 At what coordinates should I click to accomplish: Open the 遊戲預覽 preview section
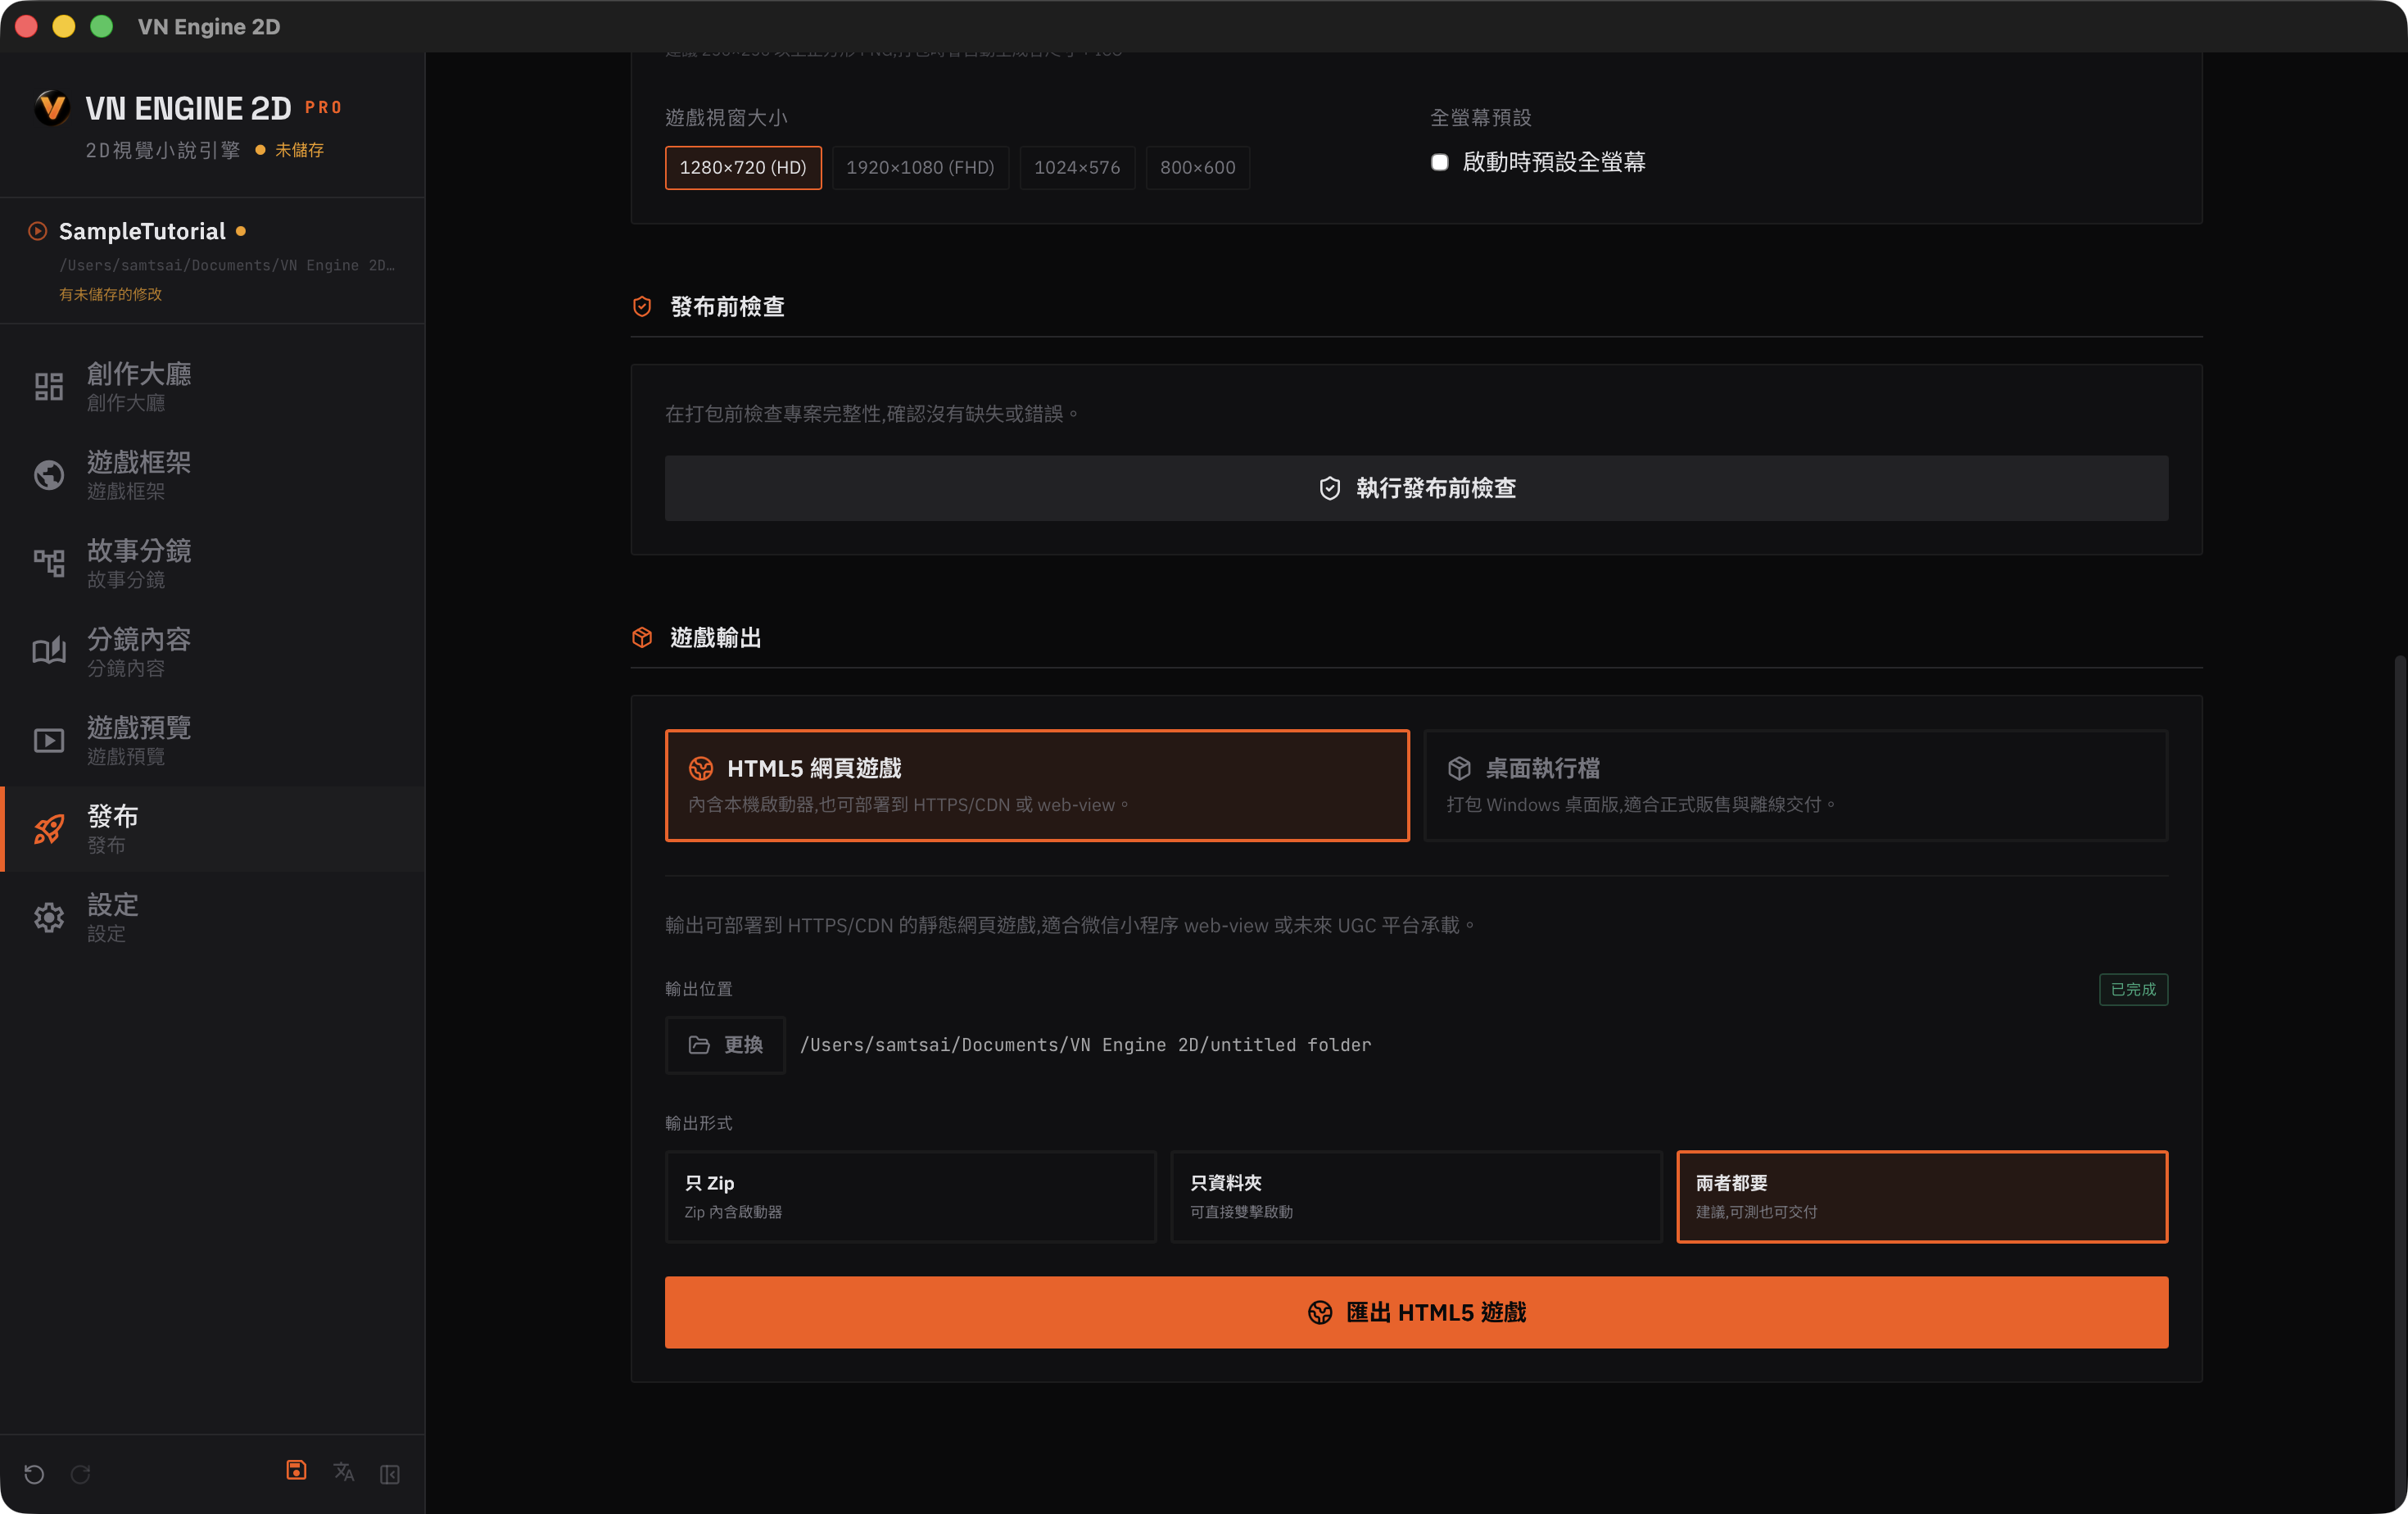pyautogui.click(x=212, y=740)
